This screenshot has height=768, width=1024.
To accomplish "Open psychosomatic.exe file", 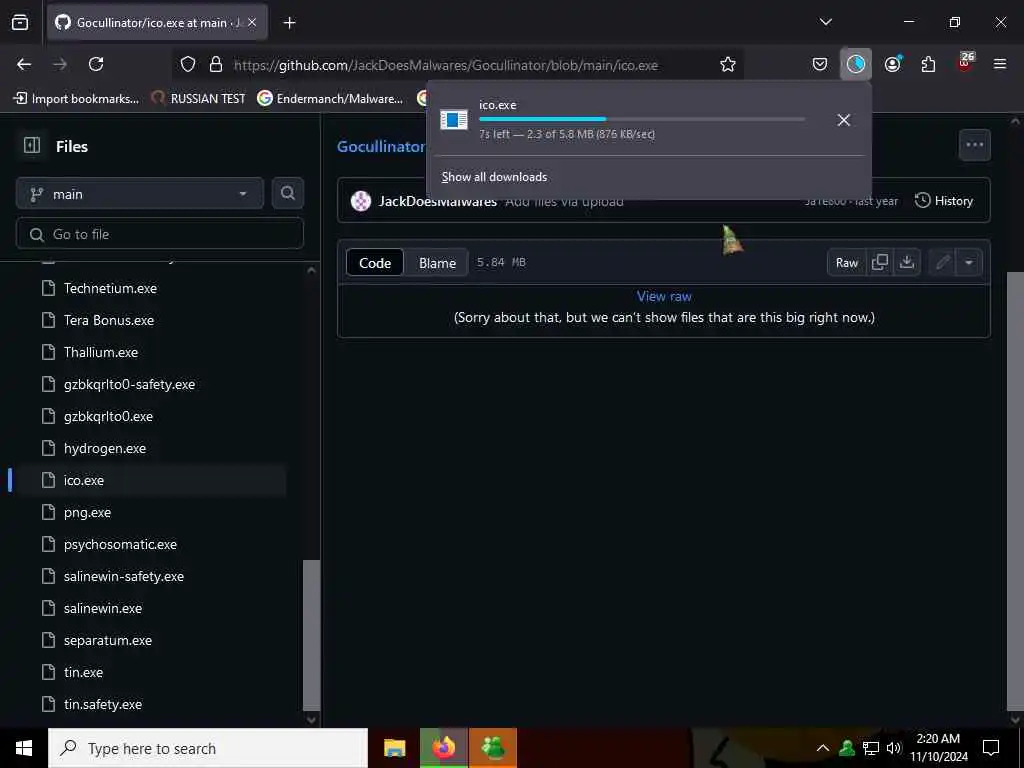I will tap(120, 544).
